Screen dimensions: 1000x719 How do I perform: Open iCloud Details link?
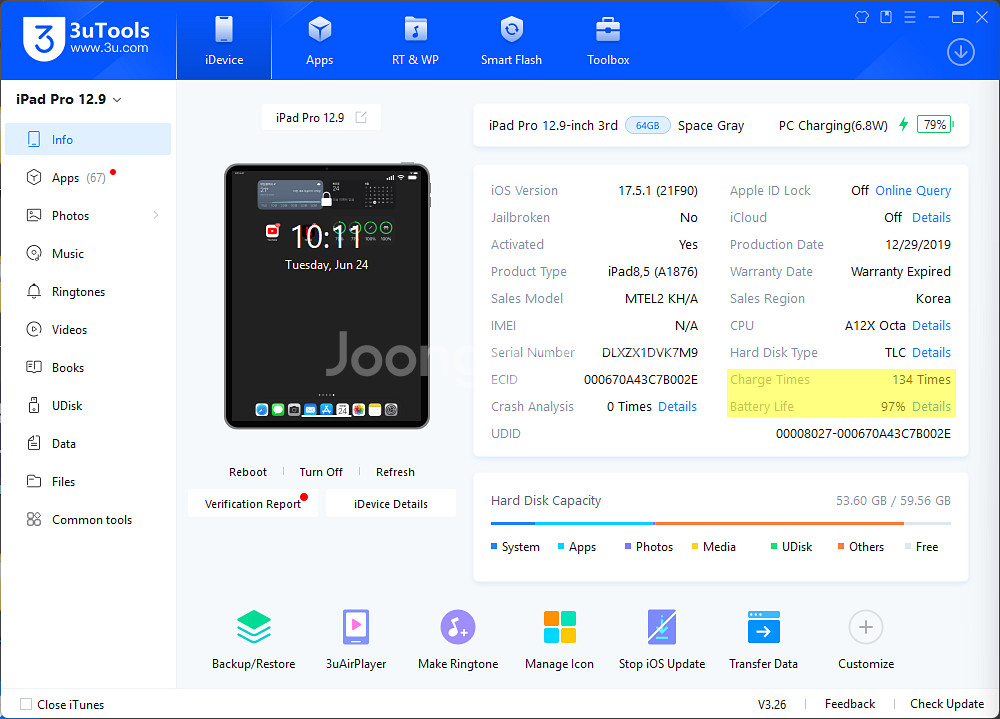tap(931, 218)
